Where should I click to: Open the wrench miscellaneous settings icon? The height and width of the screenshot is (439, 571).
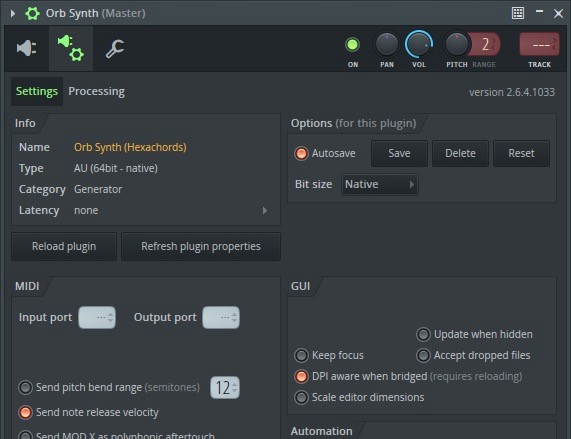coord(115,49)
